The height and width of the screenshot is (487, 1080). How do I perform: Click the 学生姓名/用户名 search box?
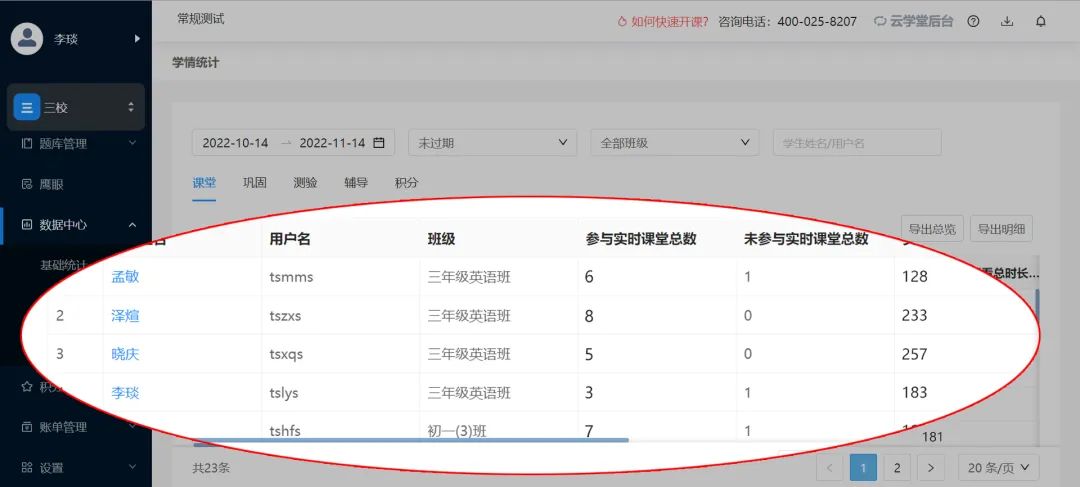point(857,143)
